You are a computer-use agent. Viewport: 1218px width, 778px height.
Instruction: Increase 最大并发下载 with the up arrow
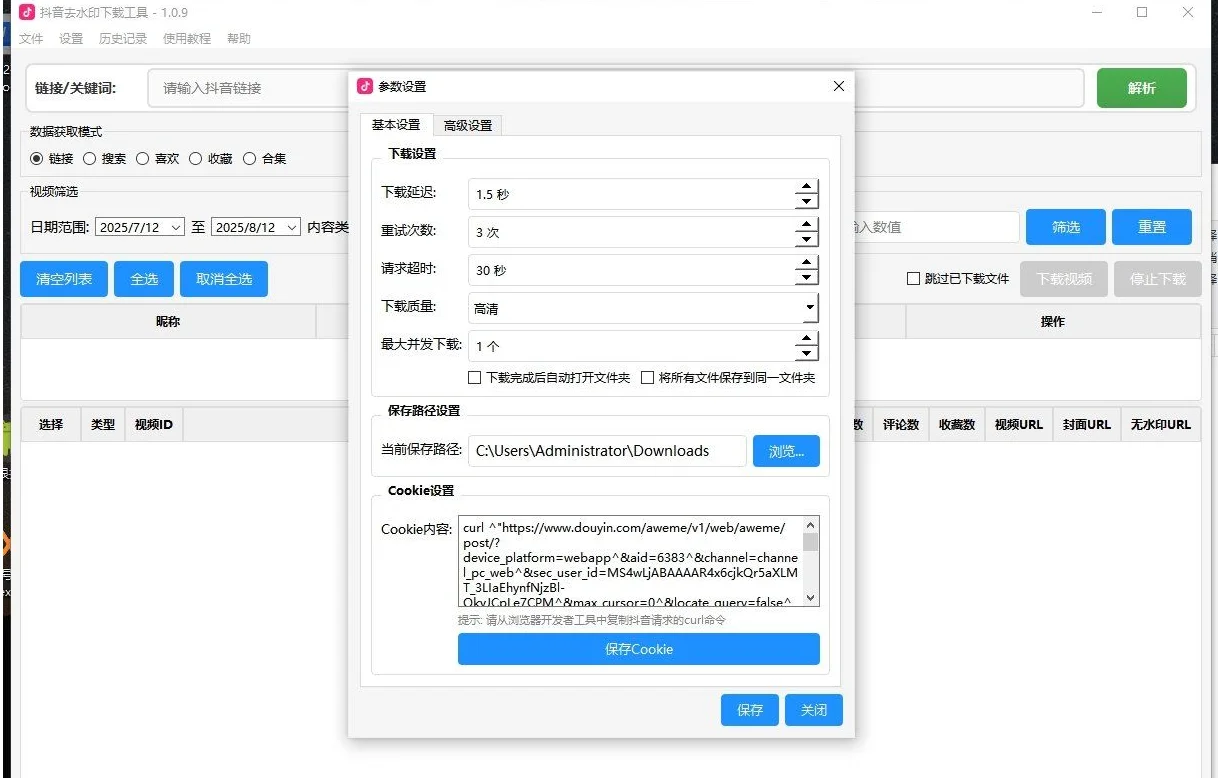pos(806,339)
